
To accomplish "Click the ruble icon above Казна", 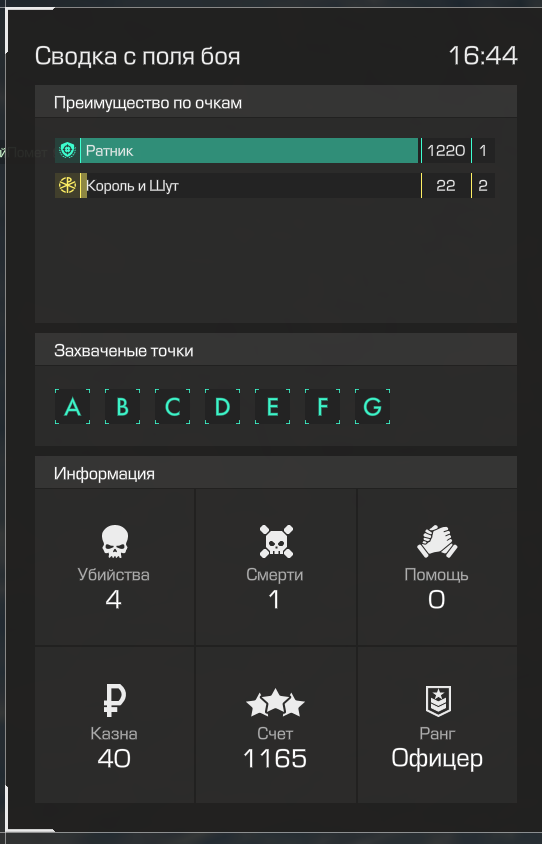I will tap(114, 700).
